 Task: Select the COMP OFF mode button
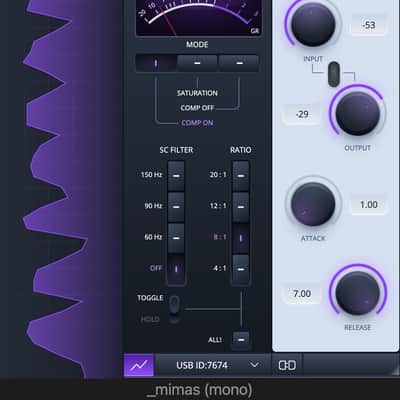[x=239, y=63]
